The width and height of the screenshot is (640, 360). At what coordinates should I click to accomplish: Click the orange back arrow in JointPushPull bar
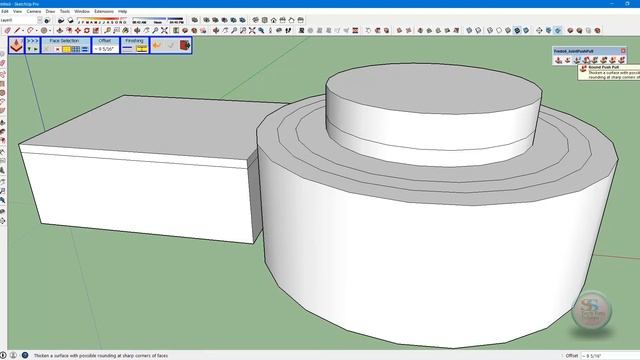point(157,45)
